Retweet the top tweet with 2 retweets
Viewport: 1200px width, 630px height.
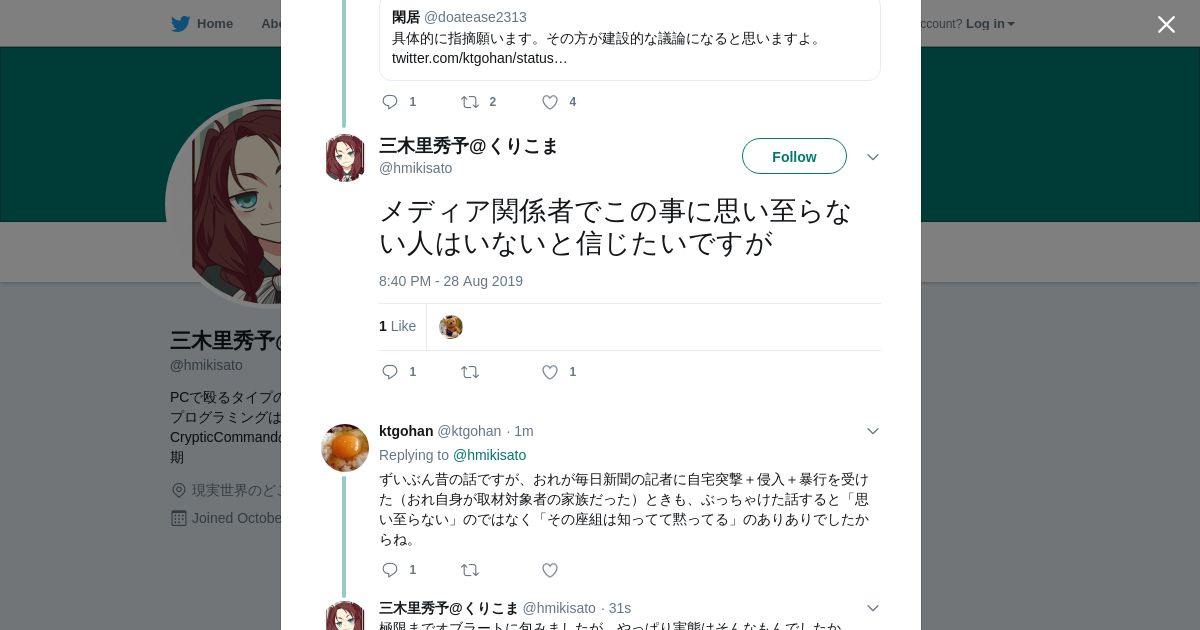[470, 102]
